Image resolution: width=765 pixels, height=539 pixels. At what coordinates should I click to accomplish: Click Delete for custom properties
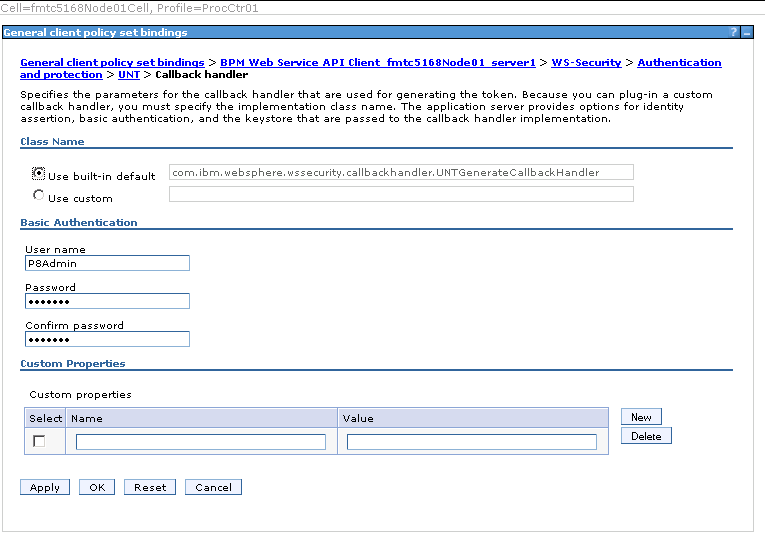[646, 436]
